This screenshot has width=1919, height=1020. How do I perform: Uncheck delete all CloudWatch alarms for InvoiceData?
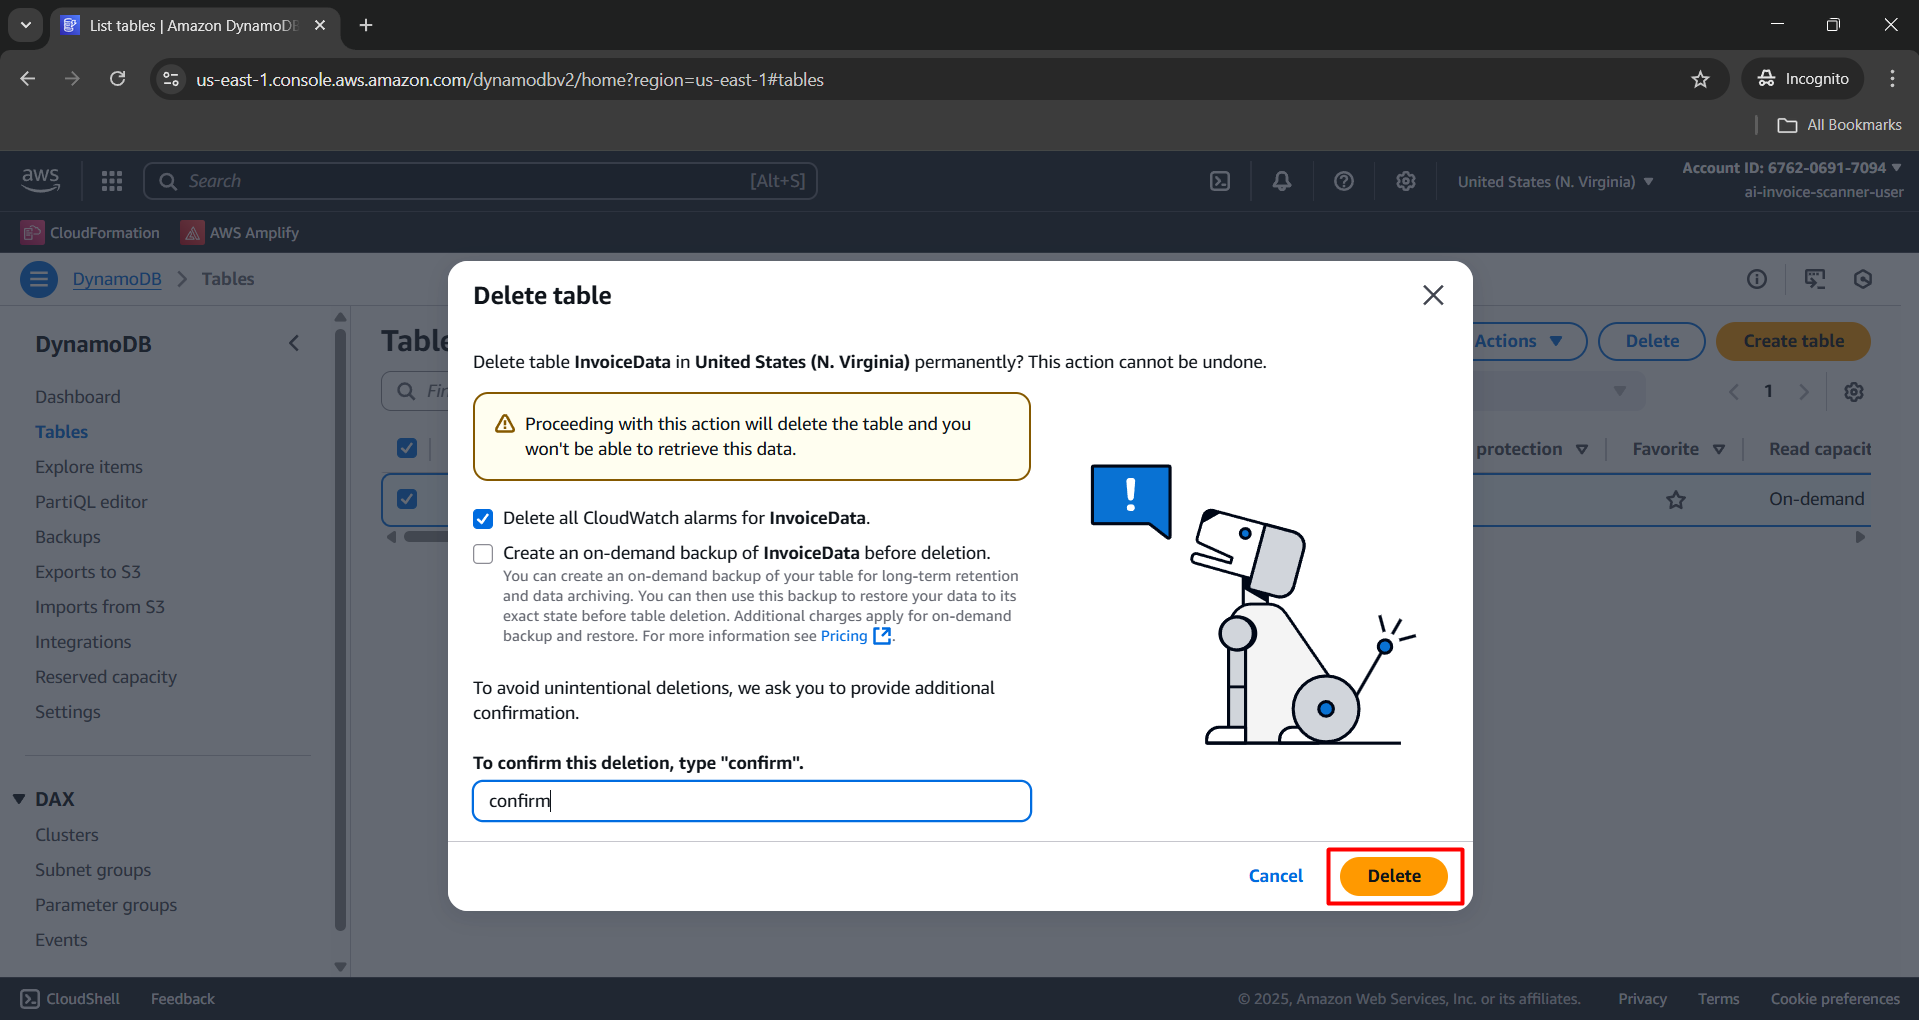click(x=483, y=518)
